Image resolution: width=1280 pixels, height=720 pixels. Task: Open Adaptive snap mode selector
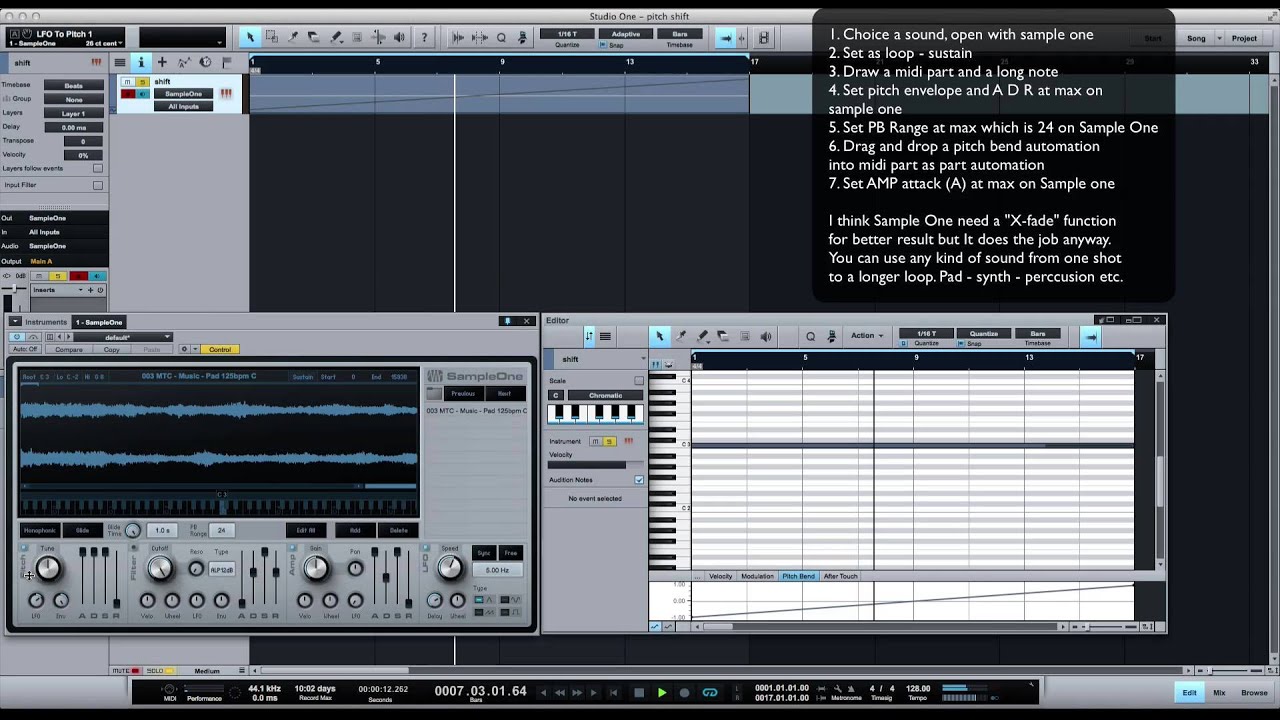[x=626, y=34]
